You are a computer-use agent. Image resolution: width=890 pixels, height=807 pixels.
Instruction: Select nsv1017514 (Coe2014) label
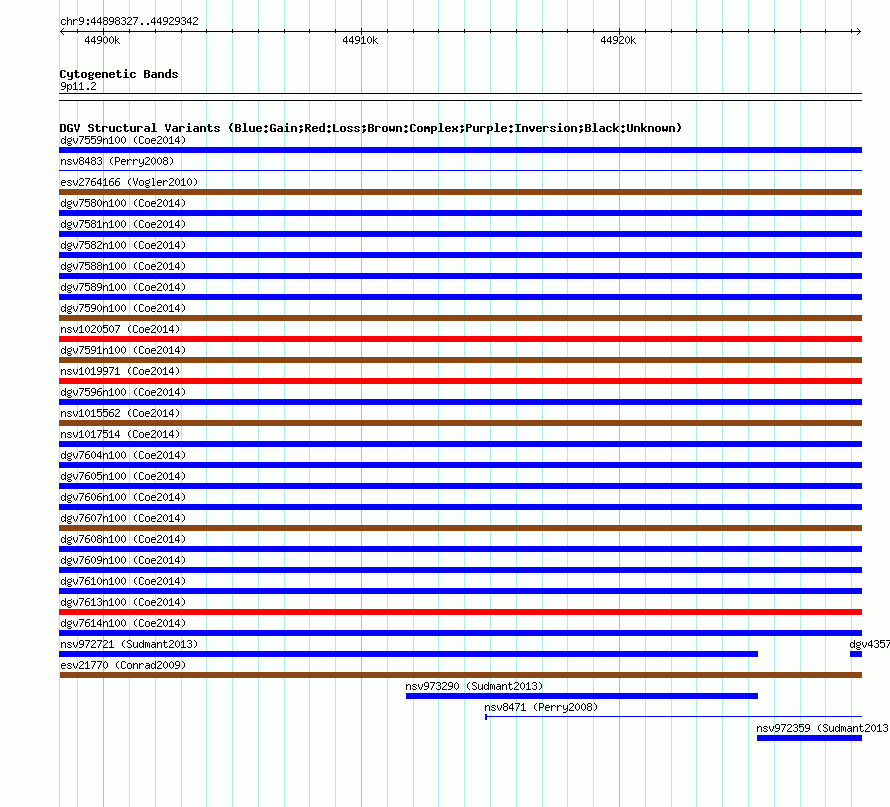(120, 434)
